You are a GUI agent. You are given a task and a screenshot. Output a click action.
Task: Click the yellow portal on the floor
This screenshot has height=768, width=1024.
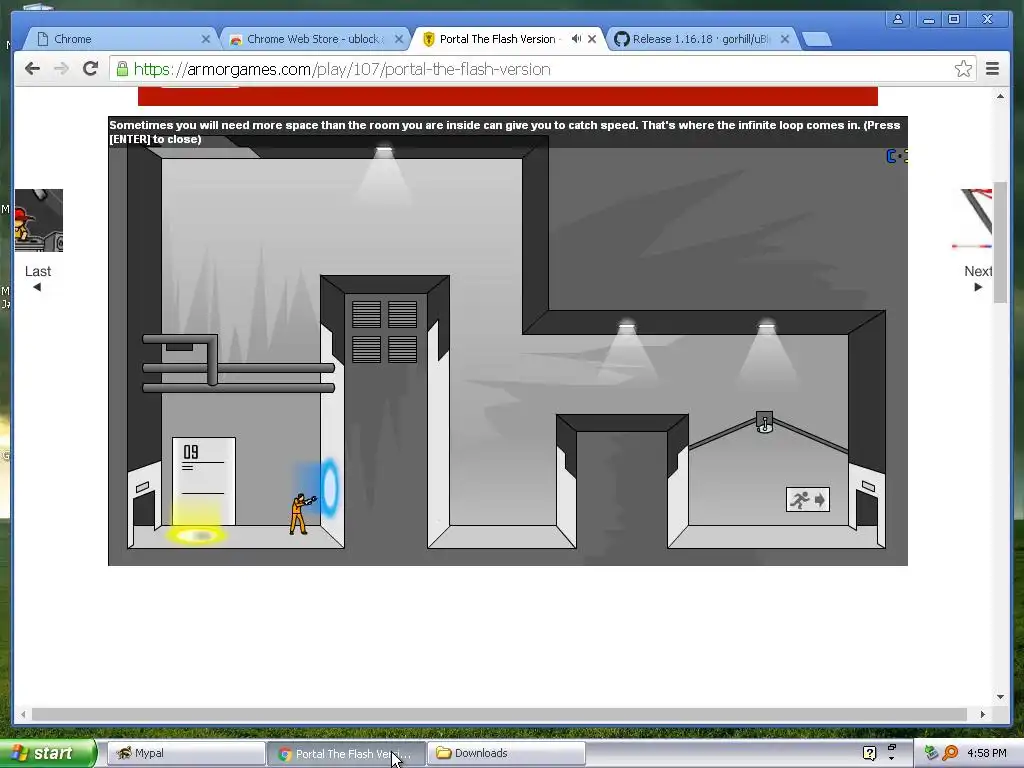[196, 536]
